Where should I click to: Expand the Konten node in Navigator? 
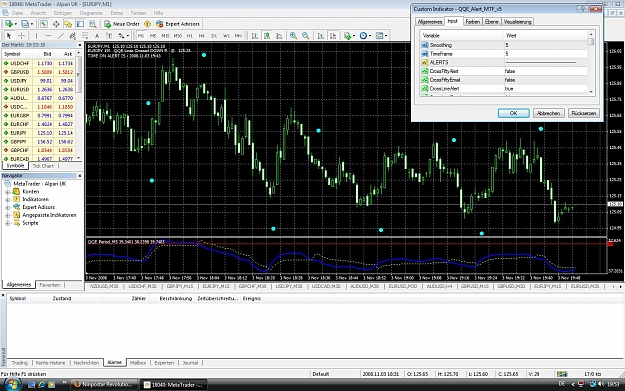(7, 192)
